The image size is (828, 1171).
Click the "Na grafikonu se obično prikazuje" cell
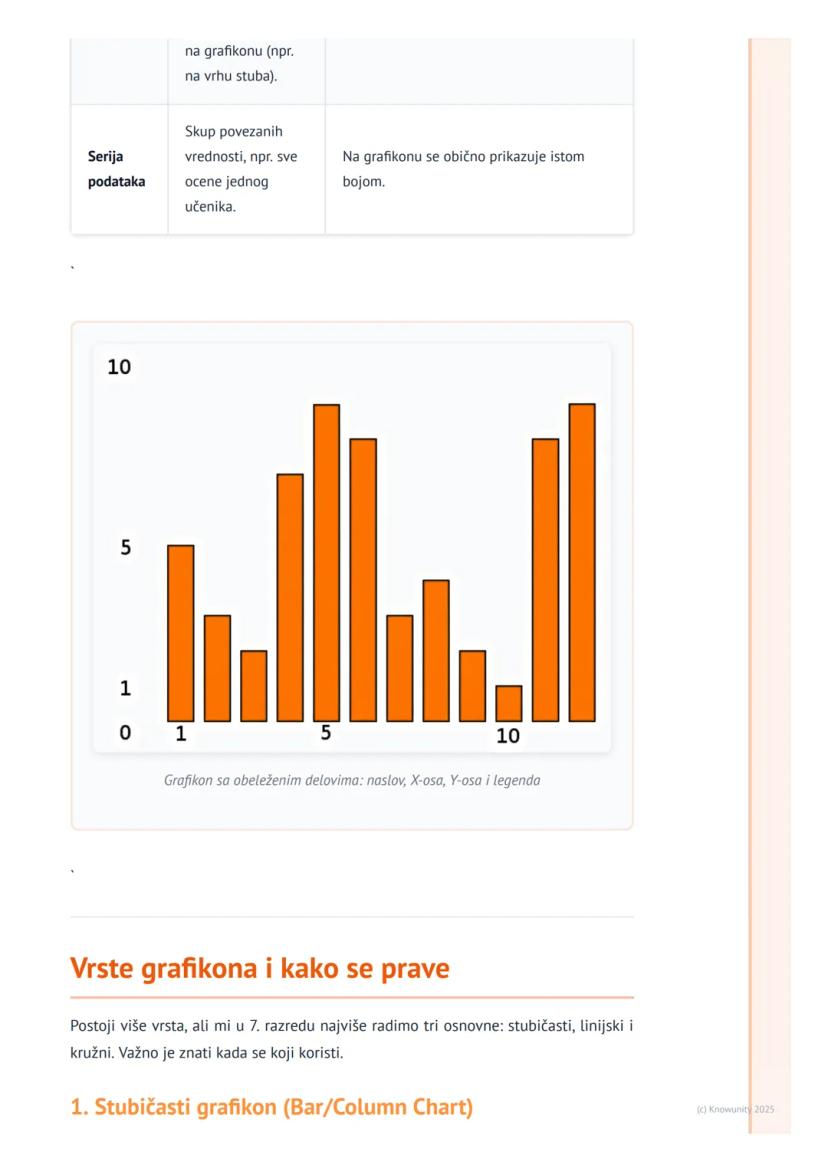463,169
